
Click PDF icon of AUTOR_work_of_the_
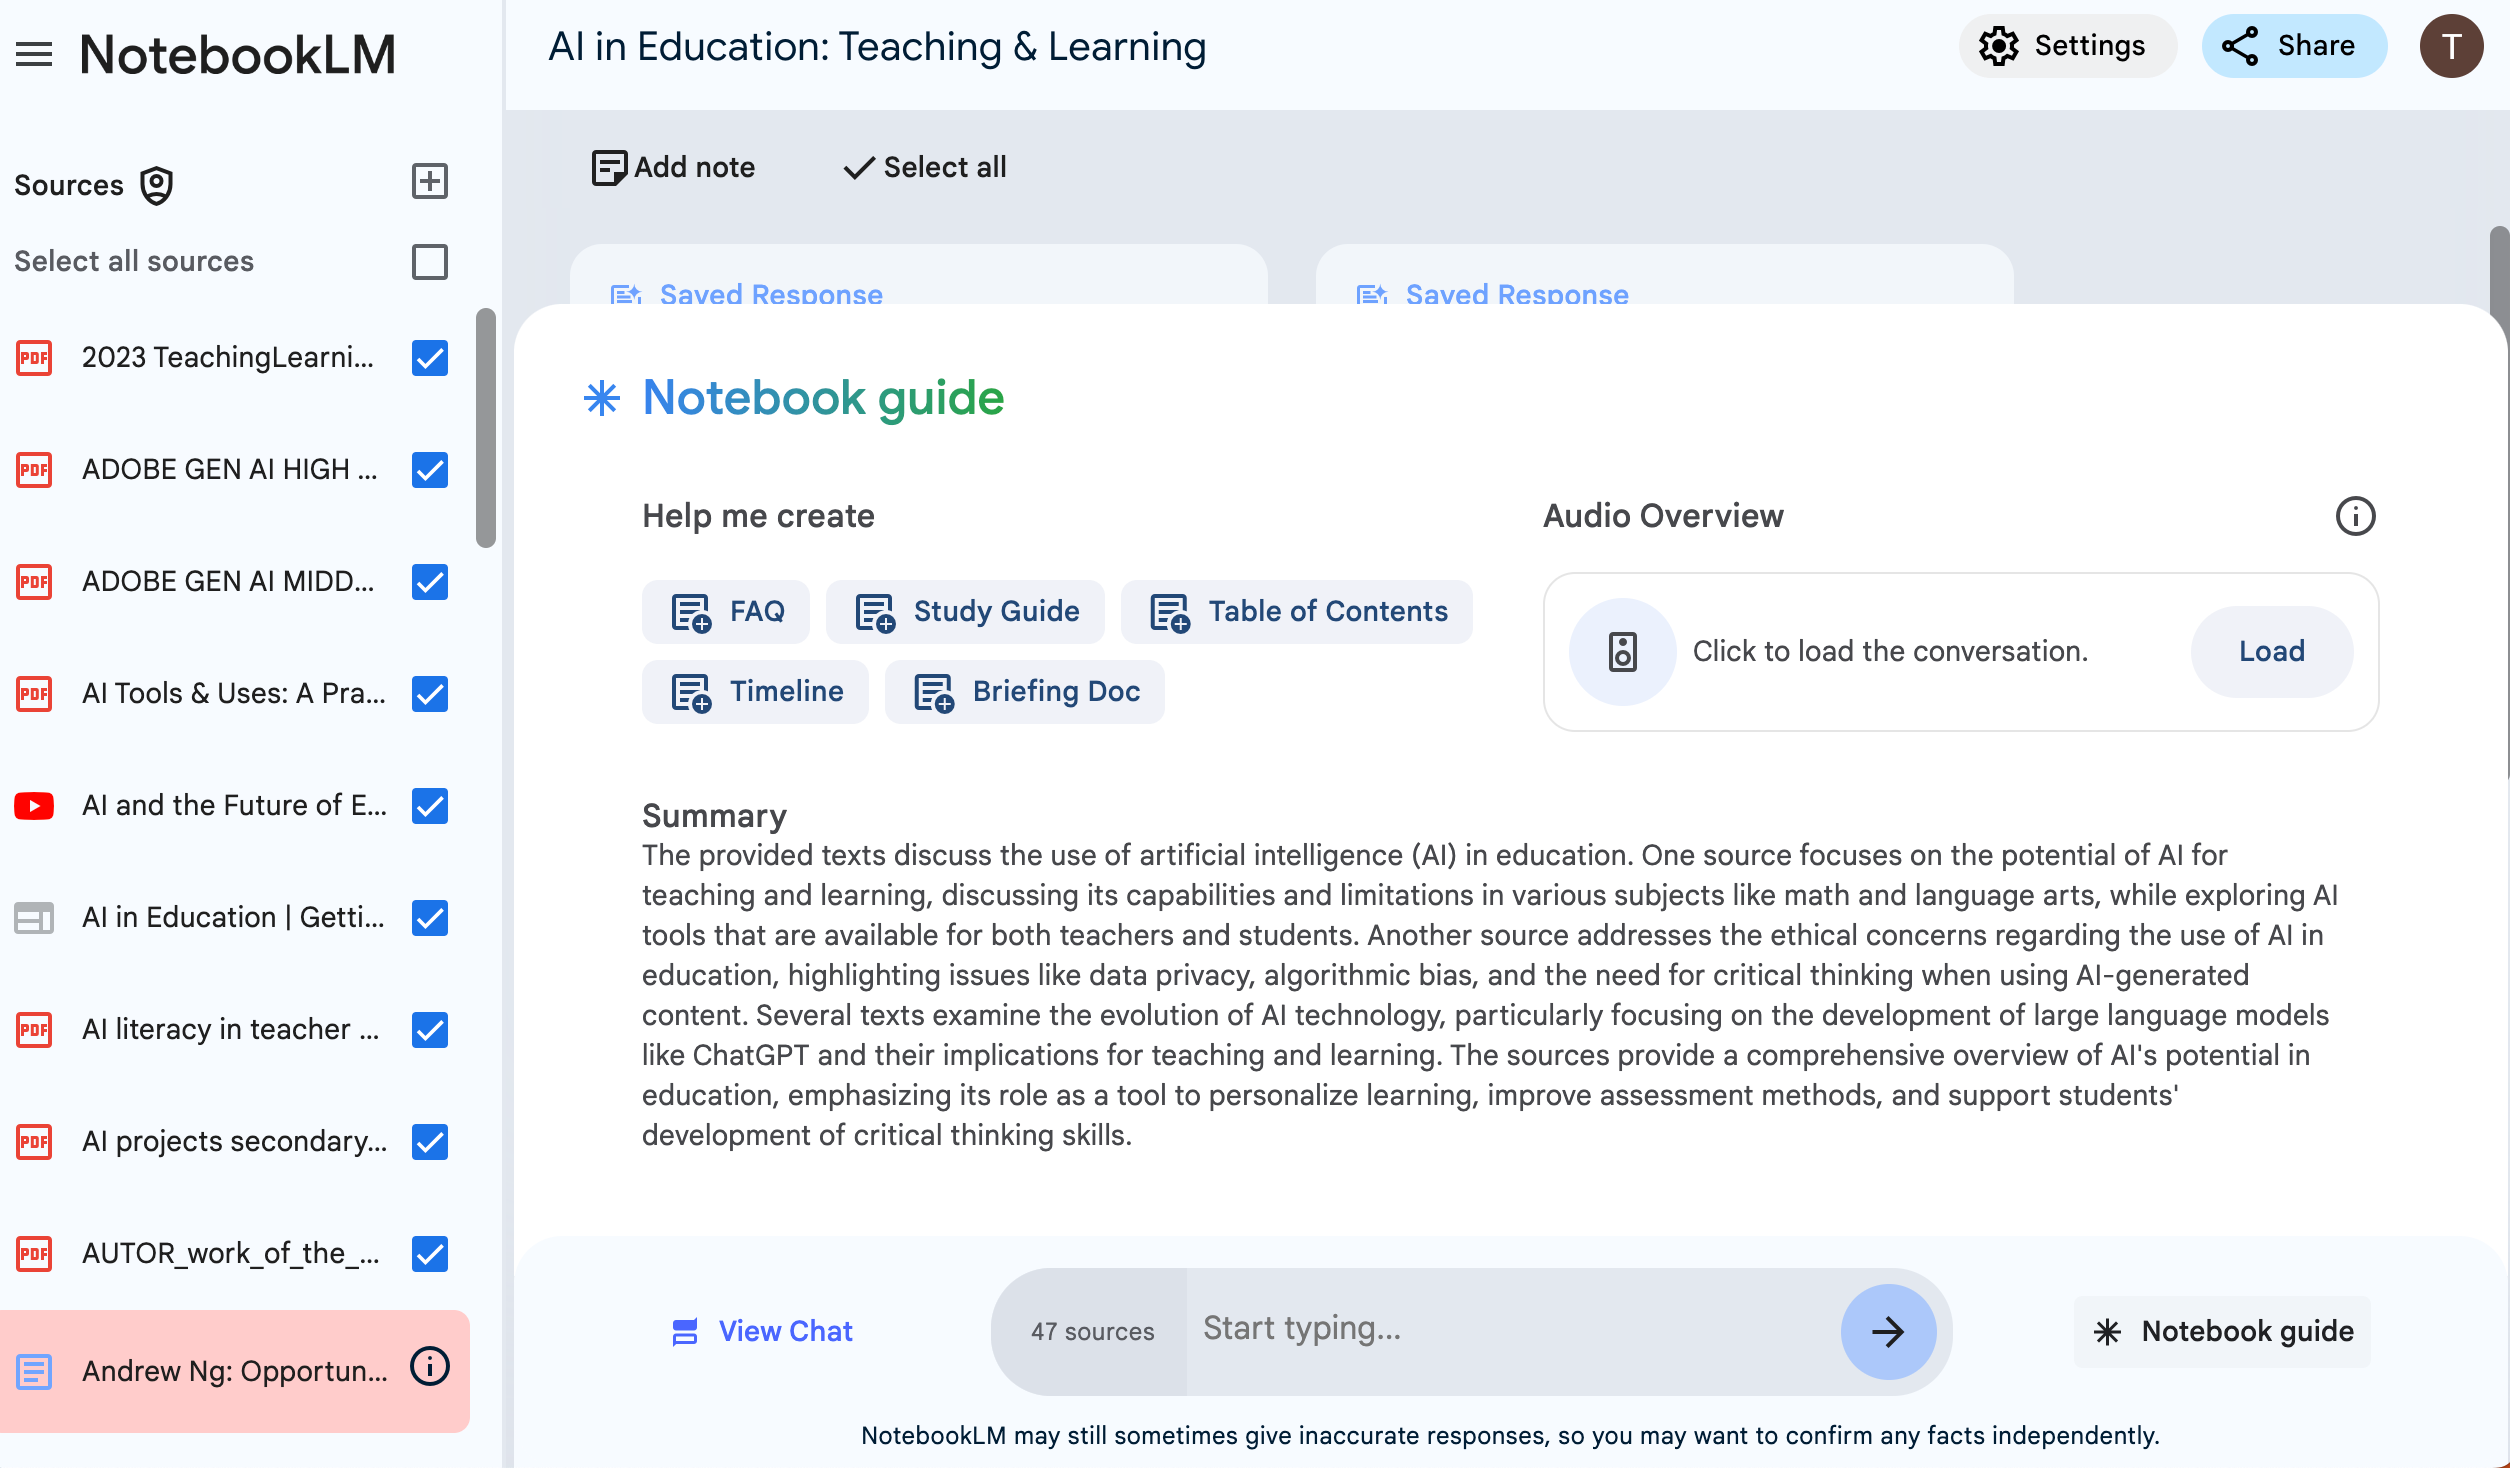pyautogui.click(x=34, y=1254)
